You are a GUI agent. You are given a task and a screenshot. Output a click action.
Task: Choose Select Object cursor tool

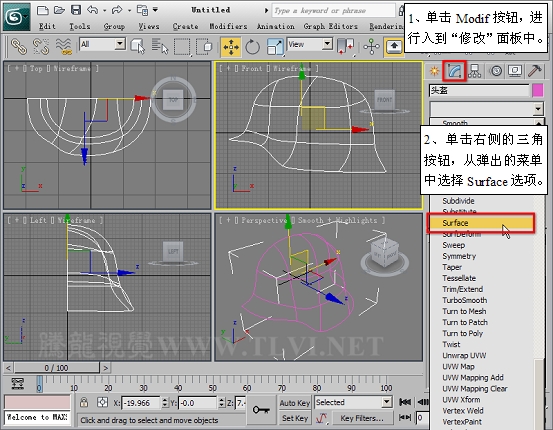point(138,47)
